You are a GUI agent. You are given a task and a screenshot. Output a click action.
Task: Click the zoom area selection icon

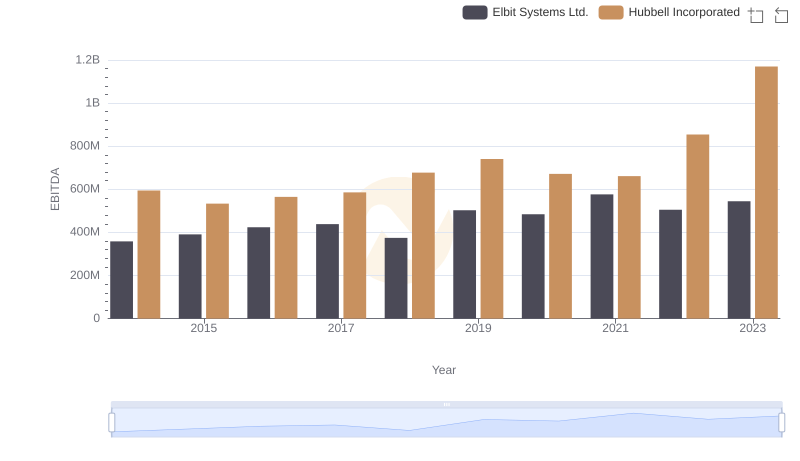coord(756,15)
